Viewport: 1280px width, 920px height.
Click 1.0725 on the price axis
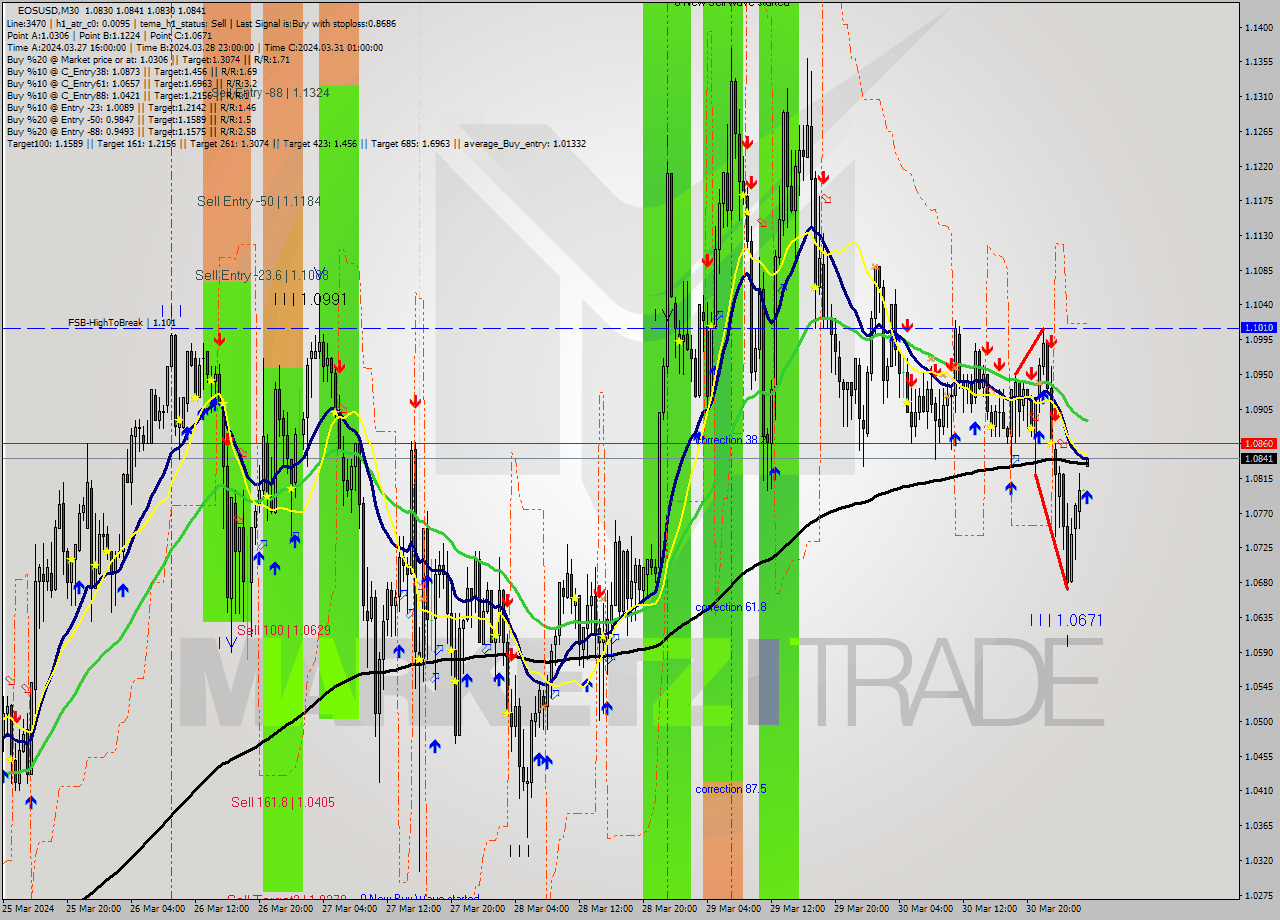1258,547
